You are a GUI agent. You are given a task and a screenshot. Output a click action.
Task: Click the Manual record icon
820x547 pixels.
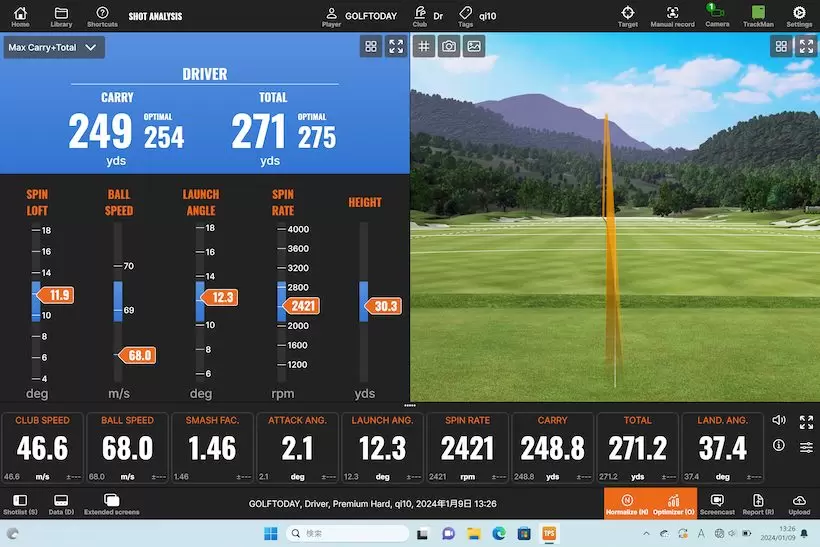(x=672, y=14)
